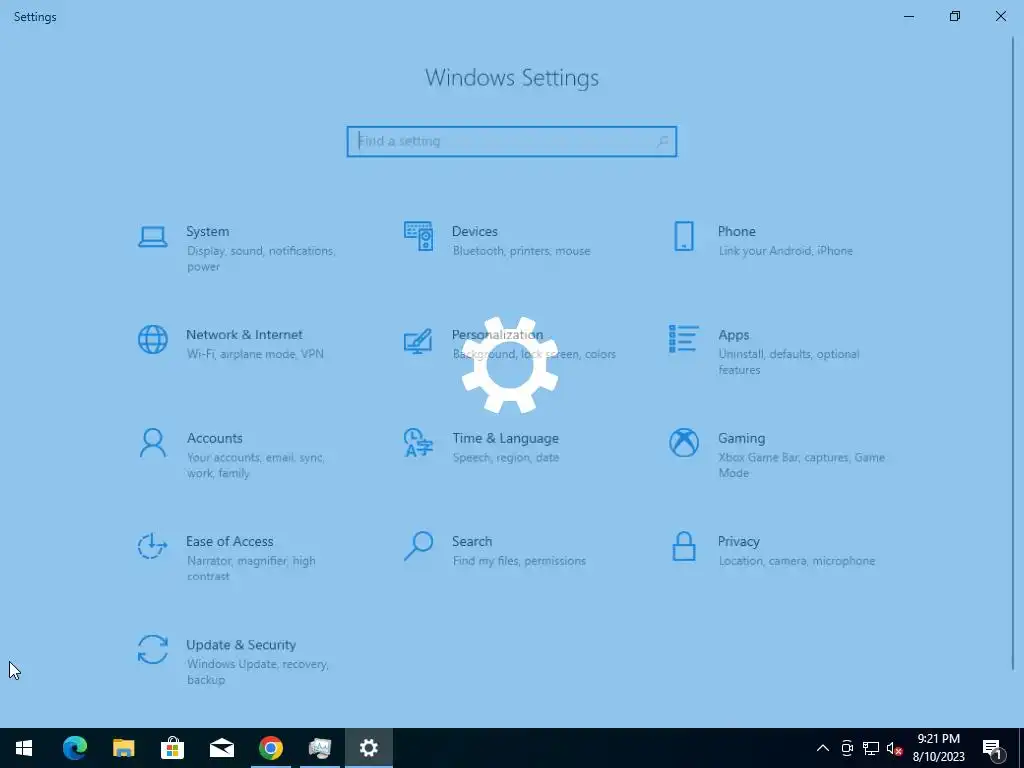
Task: Open Microsoft Store from the taskbar
Action: (x=172, y=748)
